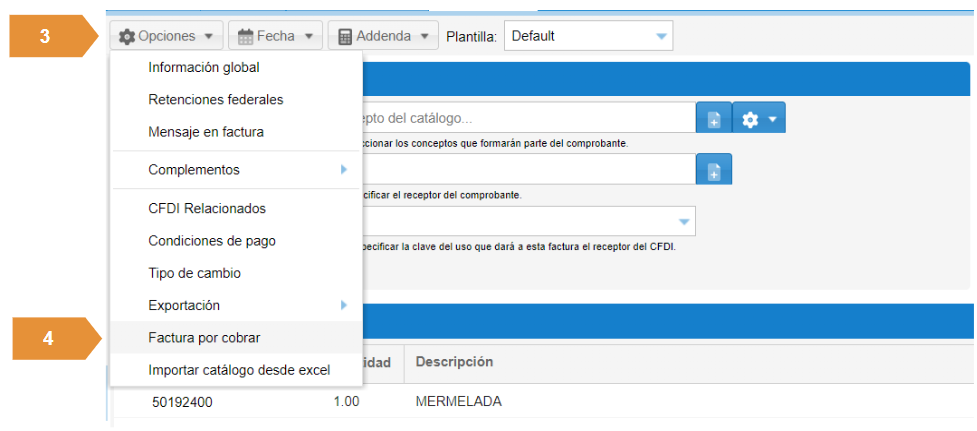This screenshot has width=977, height=431.
Task: Click the add concept icon beside catalog search
Action: click(714, 119)
